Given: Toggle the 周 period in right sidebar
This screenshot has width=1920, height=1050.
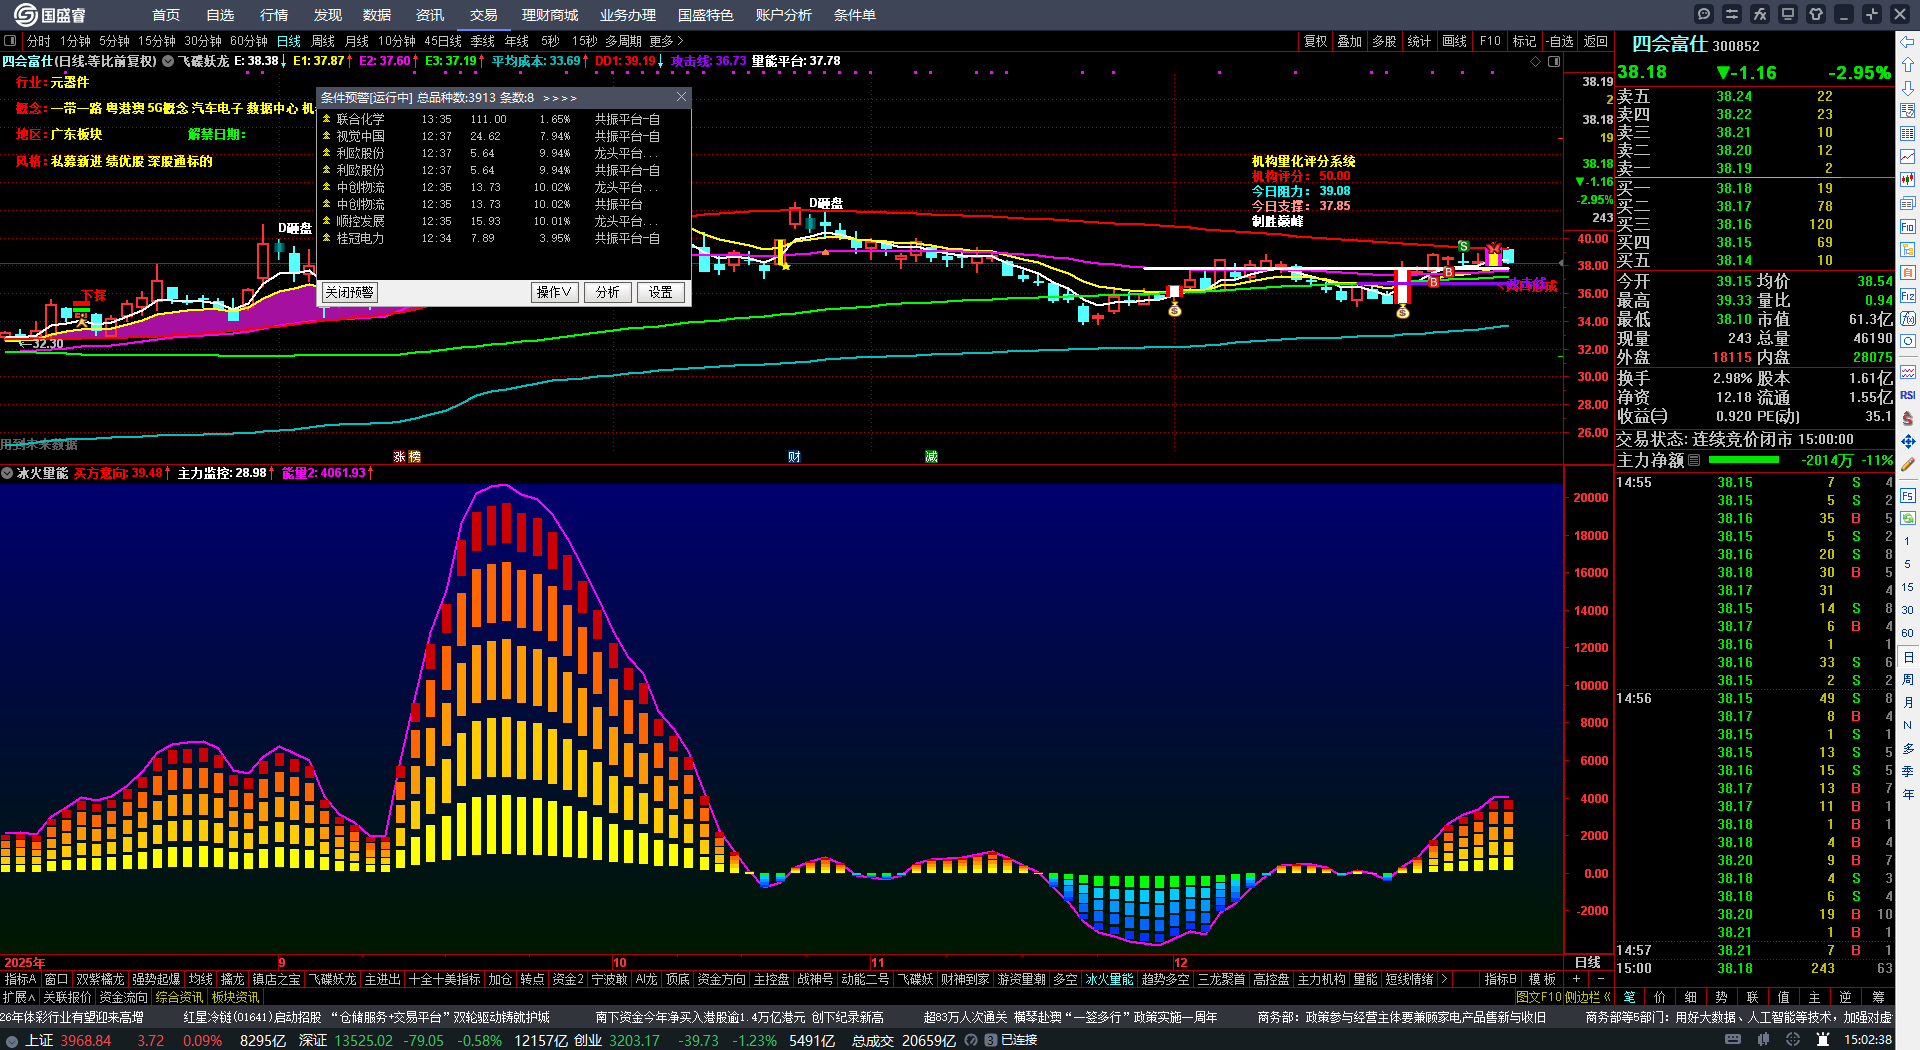Looking at the screenshot, I should 1908,680.
